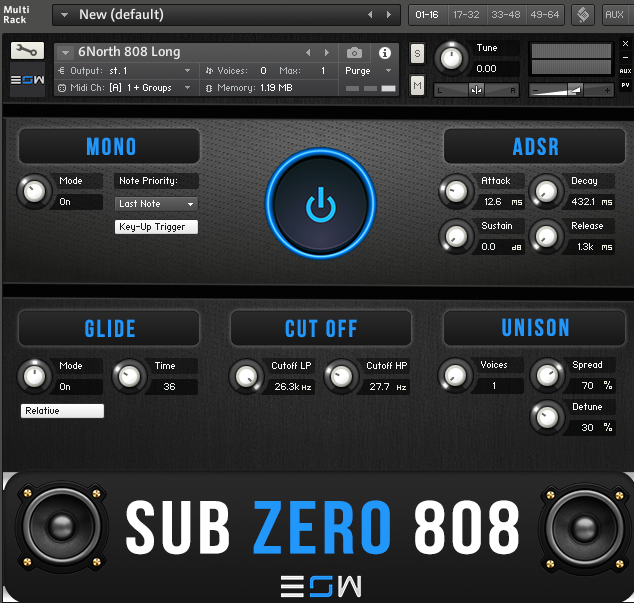
Task: Click the Glide Time knob
Action: pos(129,377)
